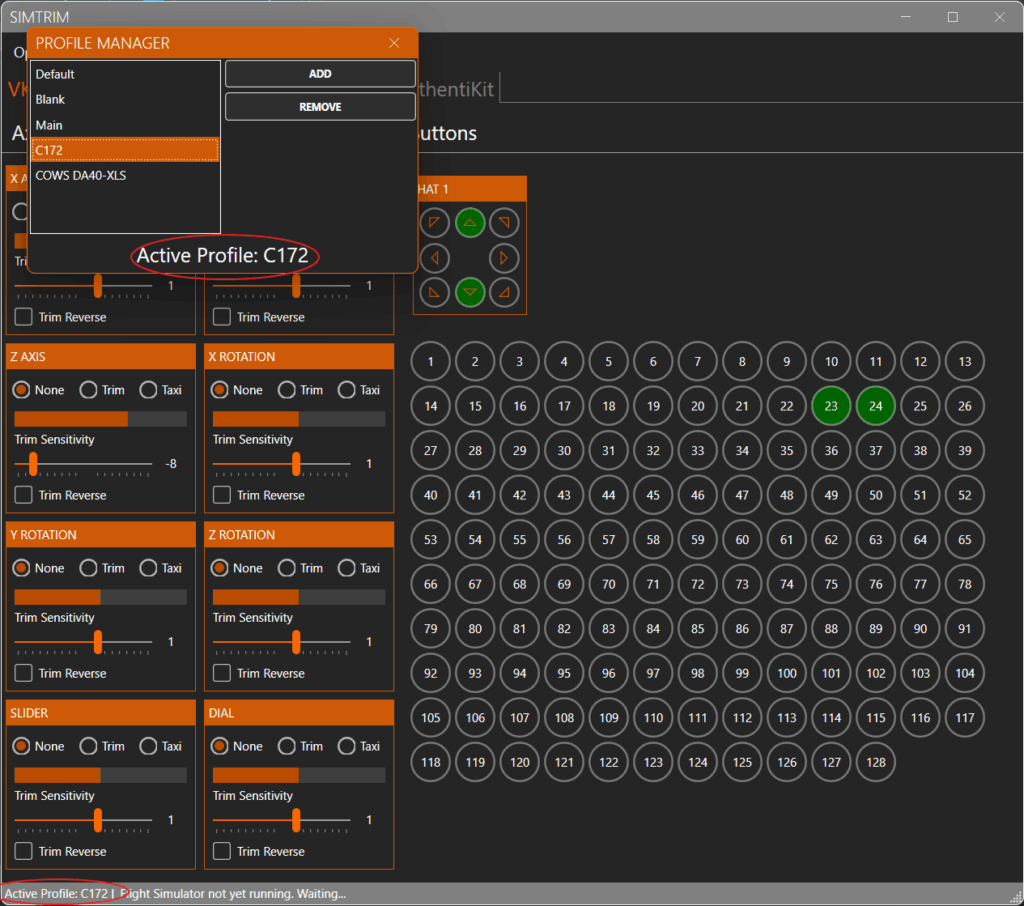This screenshot has width=1024, height=906.
Task: Select the HAT 1 right arrow
Action: (x=504, y=257)
